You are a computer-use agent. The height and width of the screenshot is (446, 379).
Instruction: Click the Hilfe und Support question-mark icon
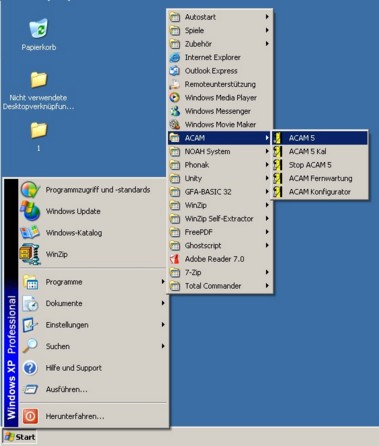click(30, 368)
